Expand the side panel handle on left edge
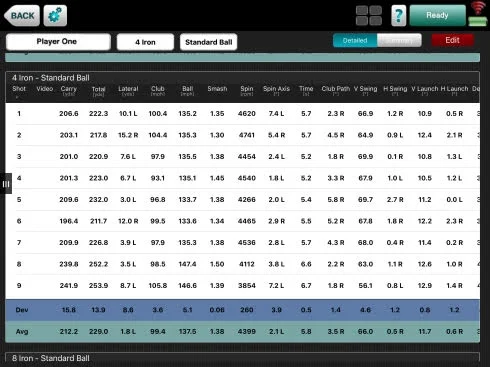 pos(6,183)
